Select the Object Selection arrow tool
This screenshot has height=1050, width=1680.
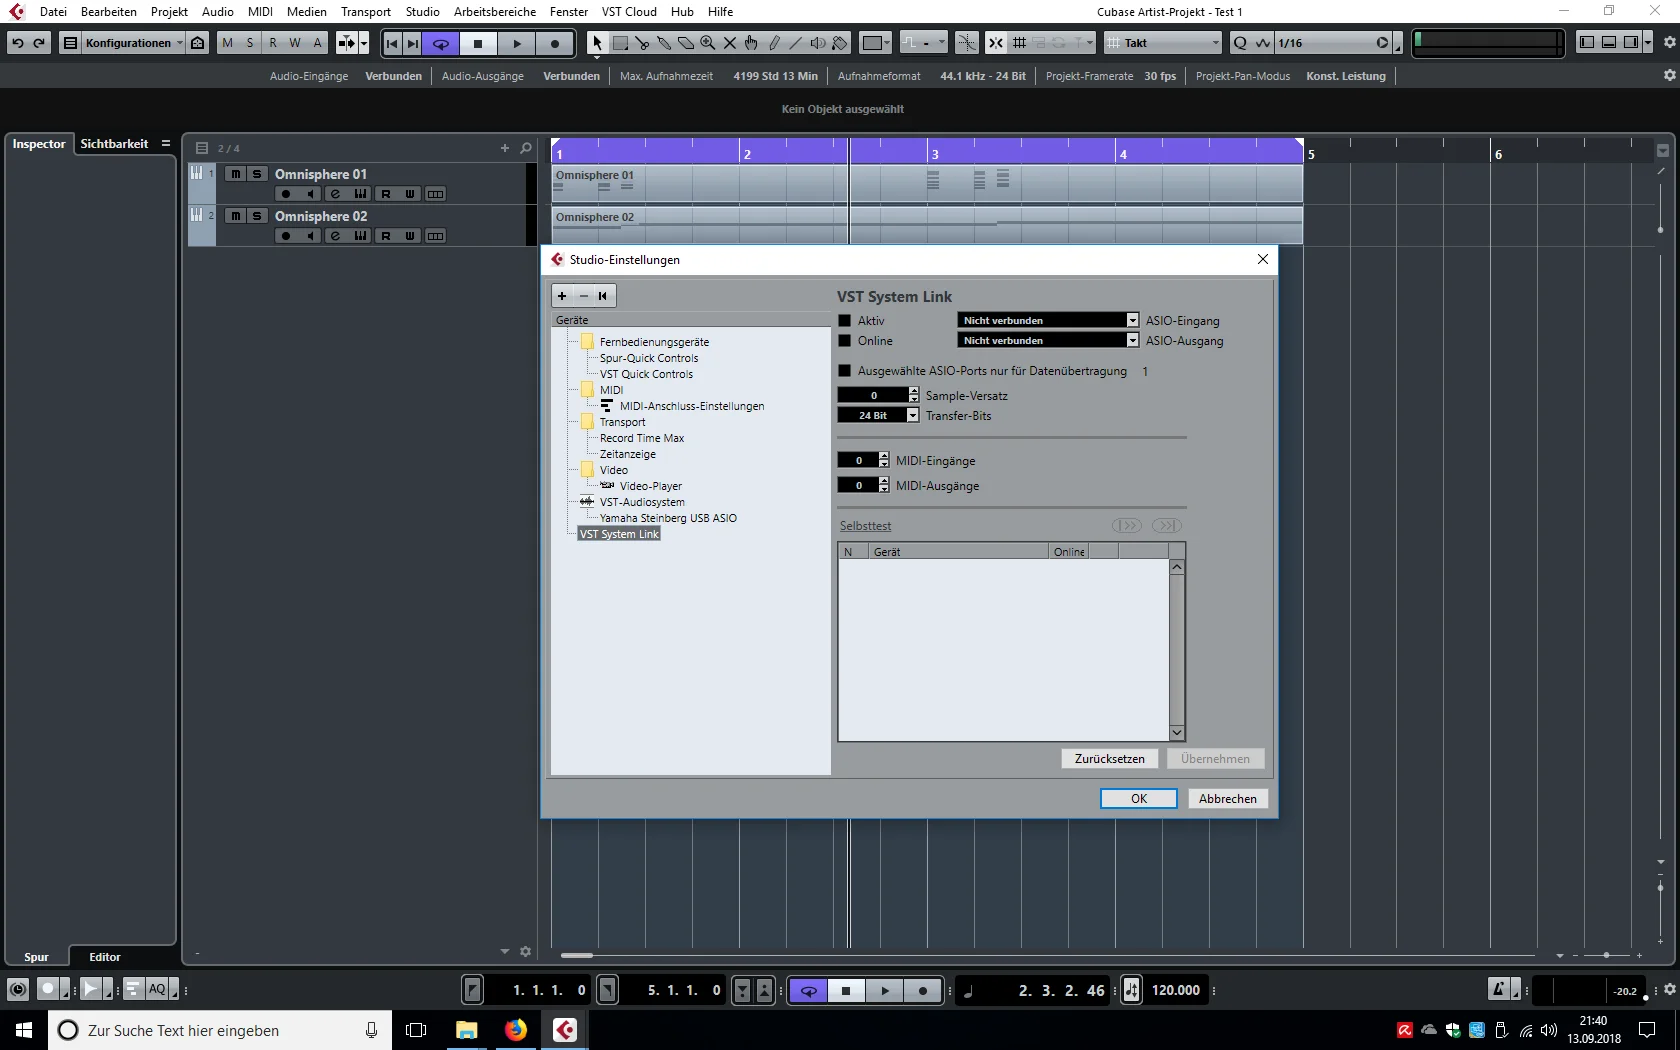[597, 43]
